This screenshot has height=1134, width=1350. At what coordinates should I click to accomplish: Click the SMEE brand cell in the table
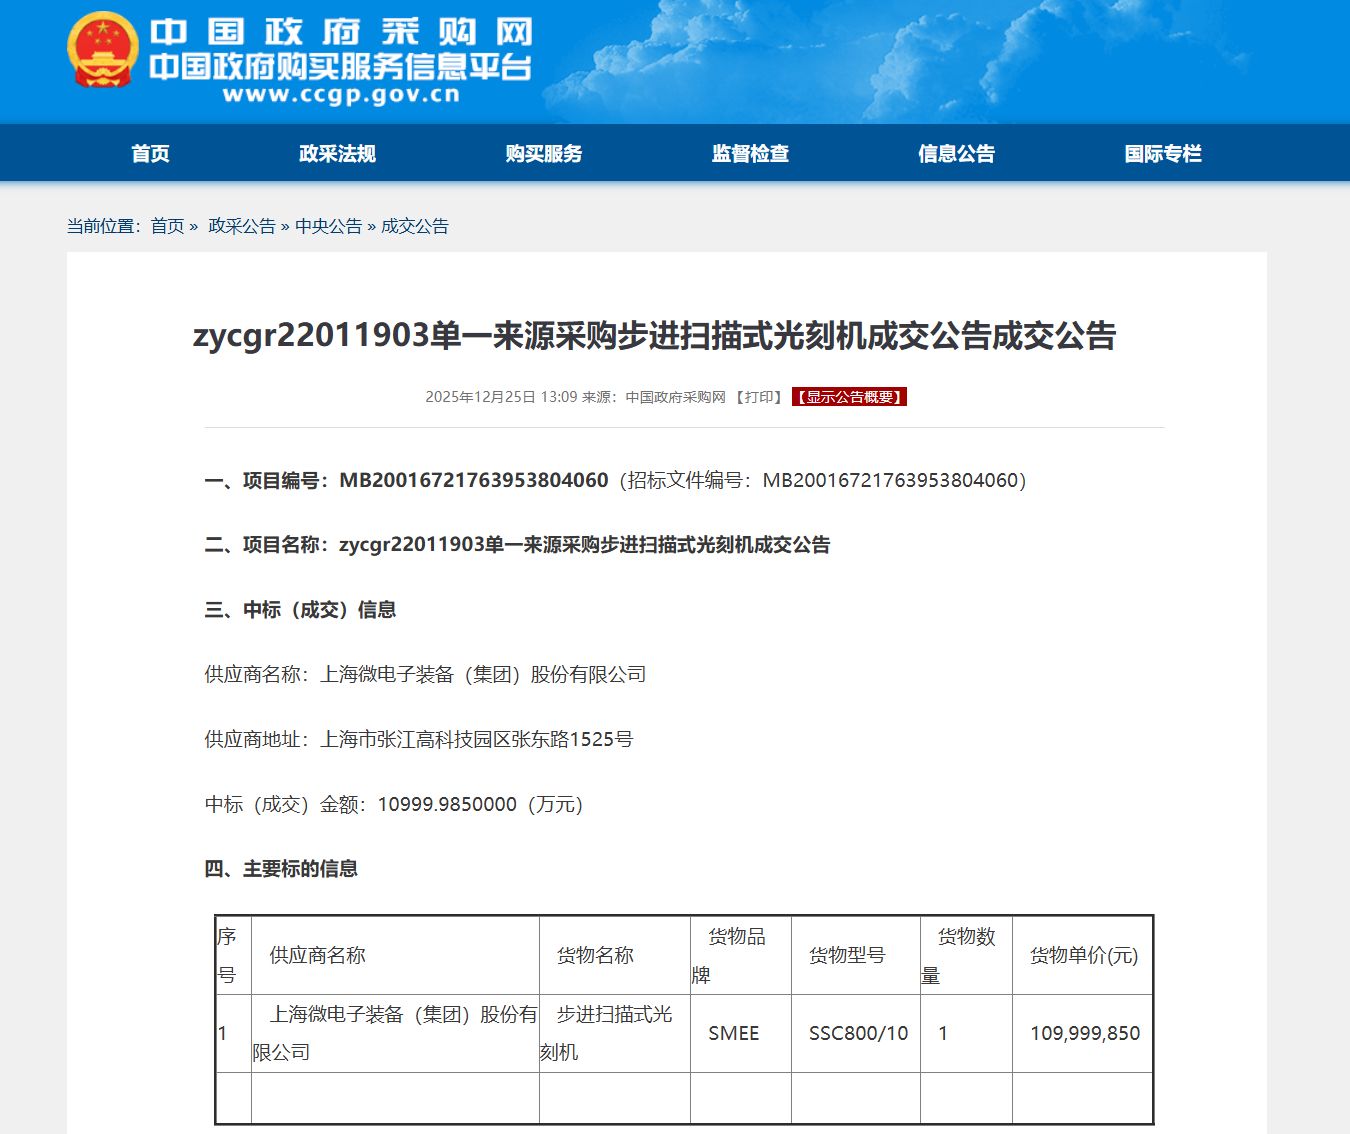734,1033
